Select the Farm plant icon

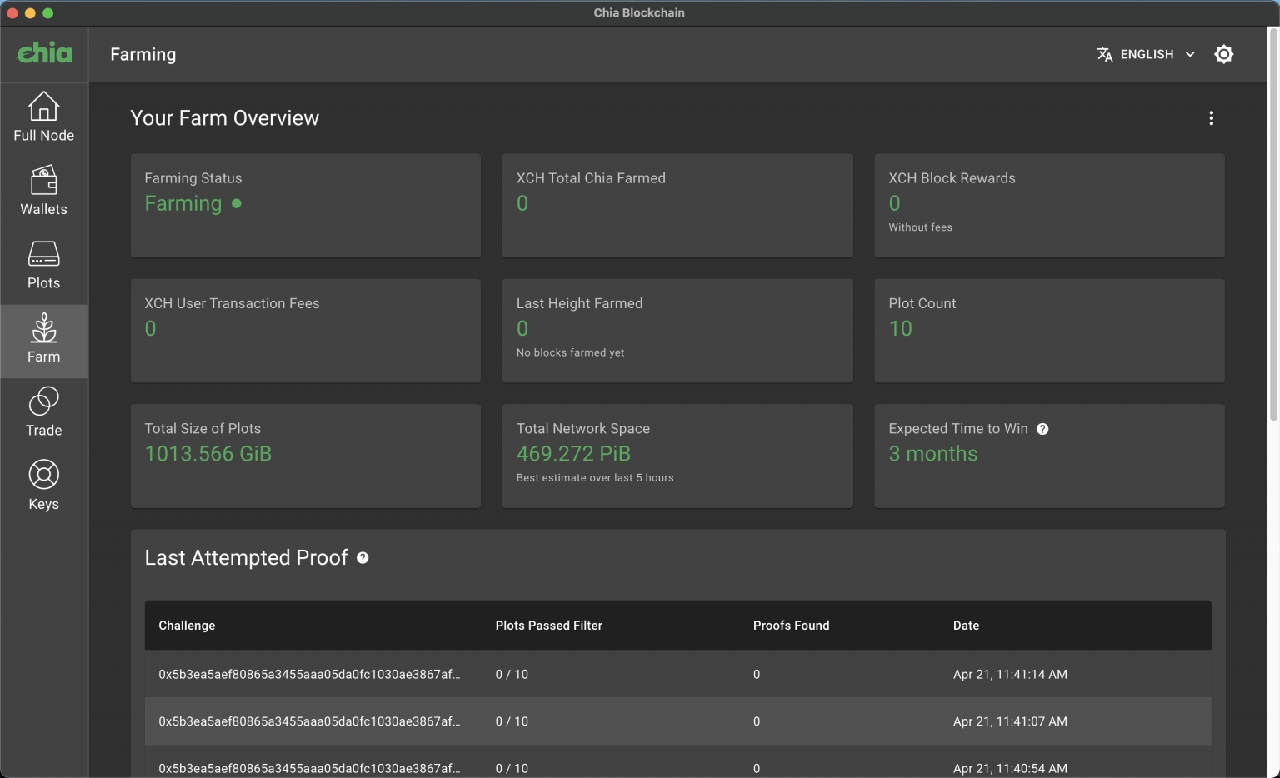tap(43, 329)
